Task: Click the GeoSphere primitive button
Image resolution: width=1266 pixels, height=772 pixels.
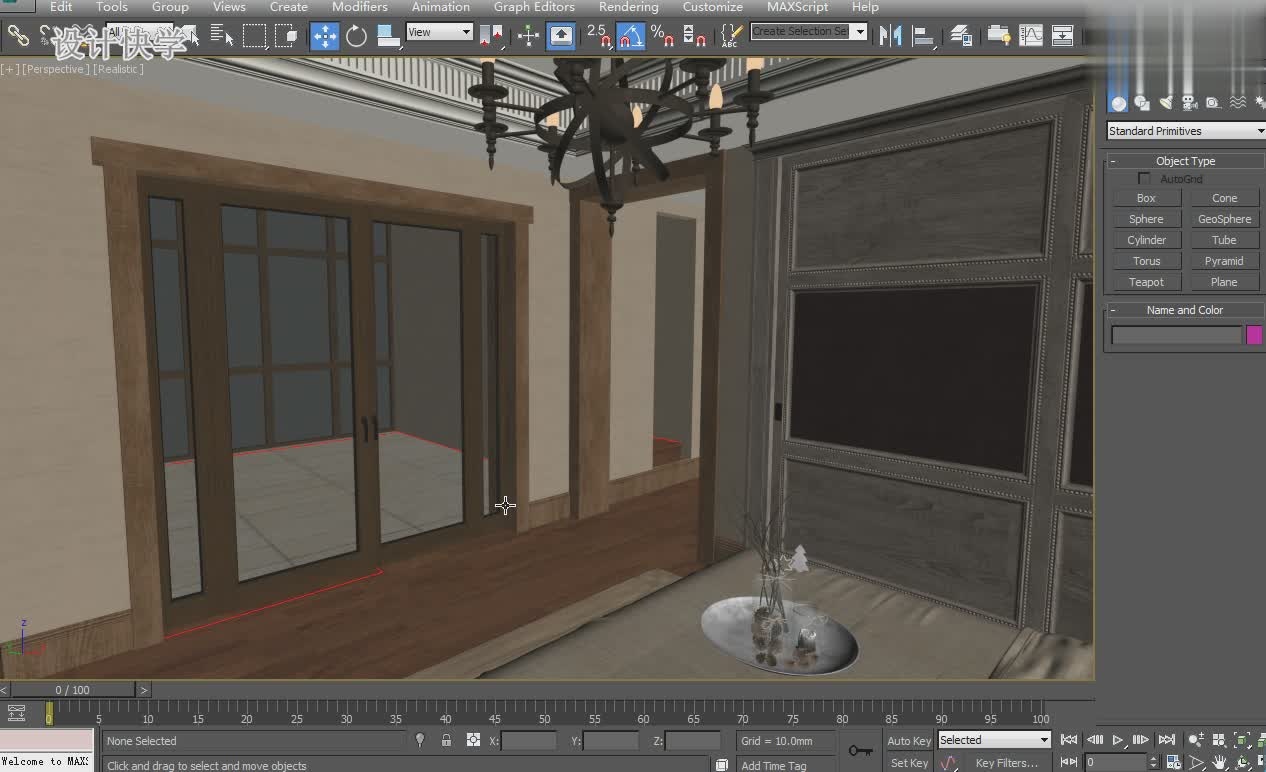Action: click(1224, 219)
